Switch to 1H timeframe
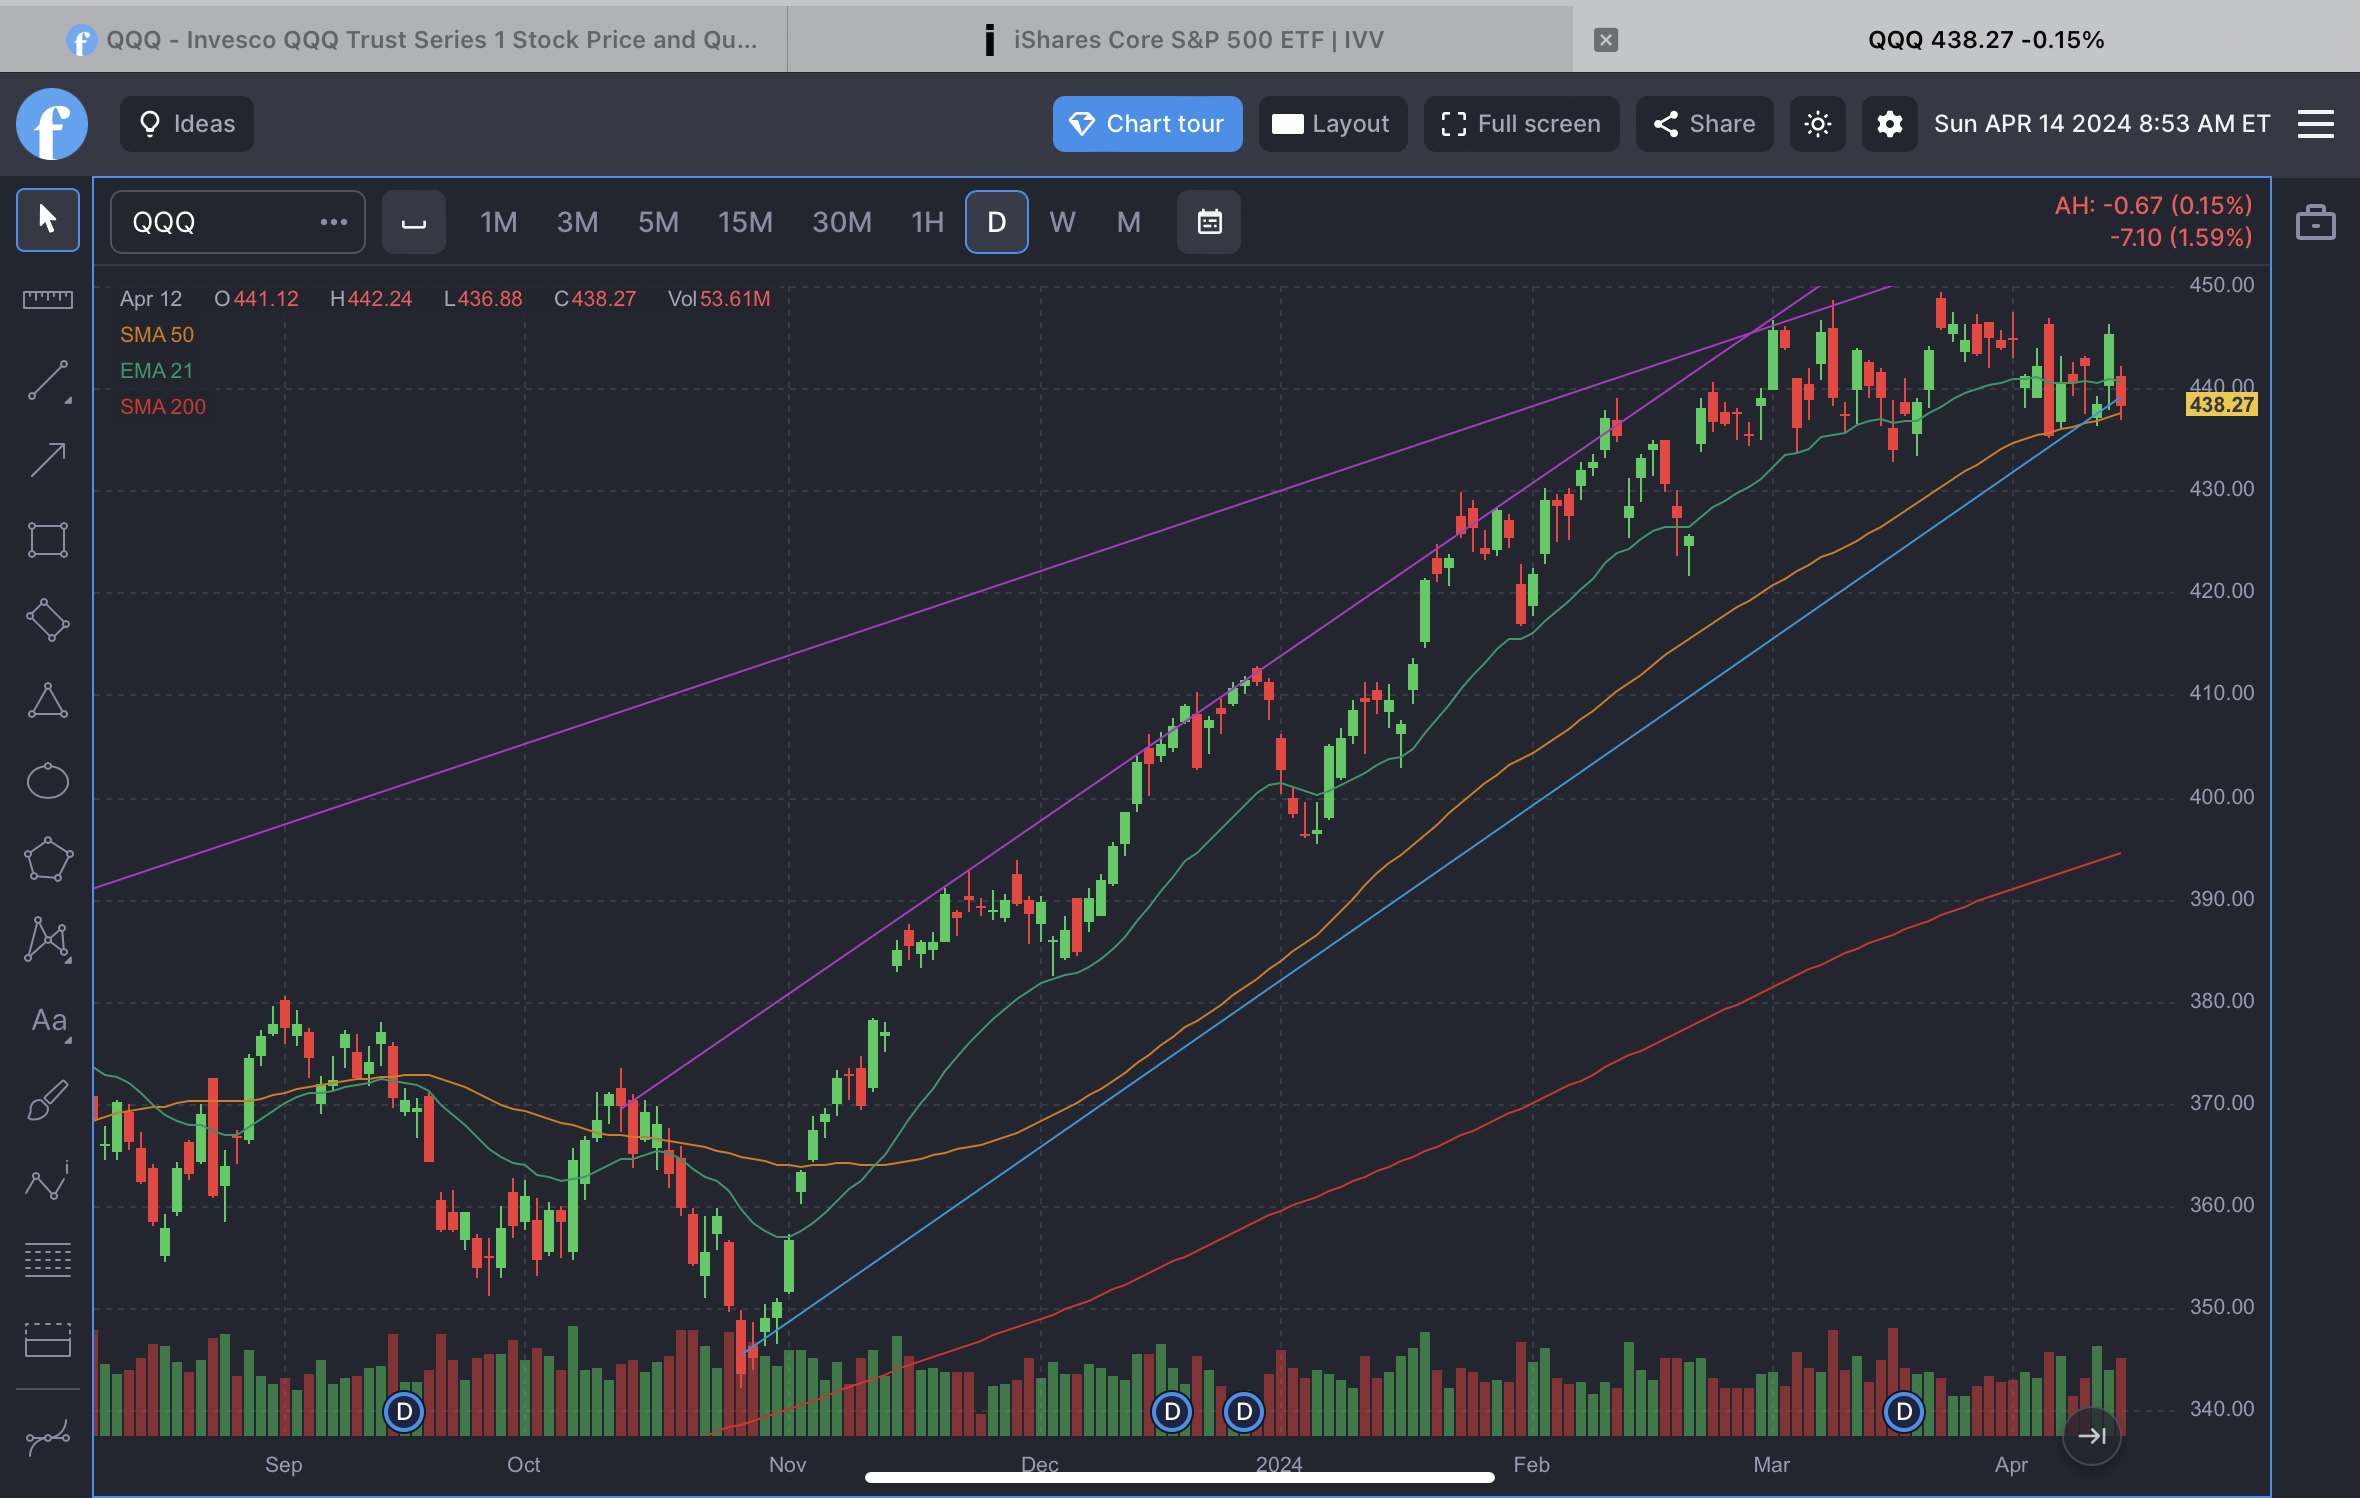 [x=927, y=222]
